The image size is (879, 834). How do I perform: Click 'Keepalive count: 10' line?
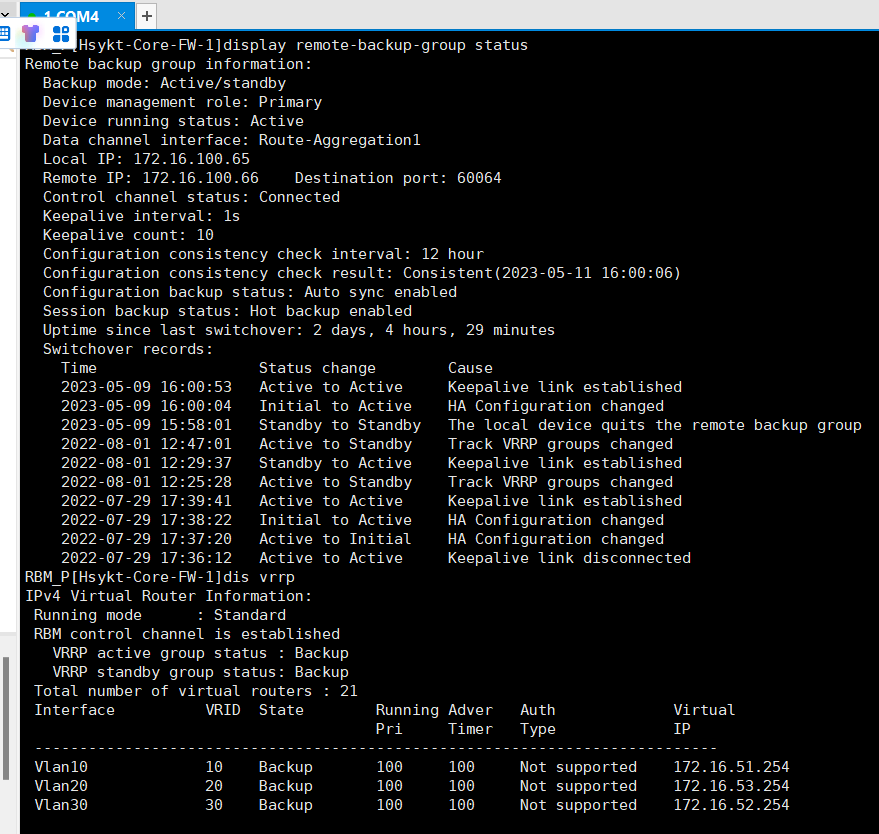click(128, 235)
